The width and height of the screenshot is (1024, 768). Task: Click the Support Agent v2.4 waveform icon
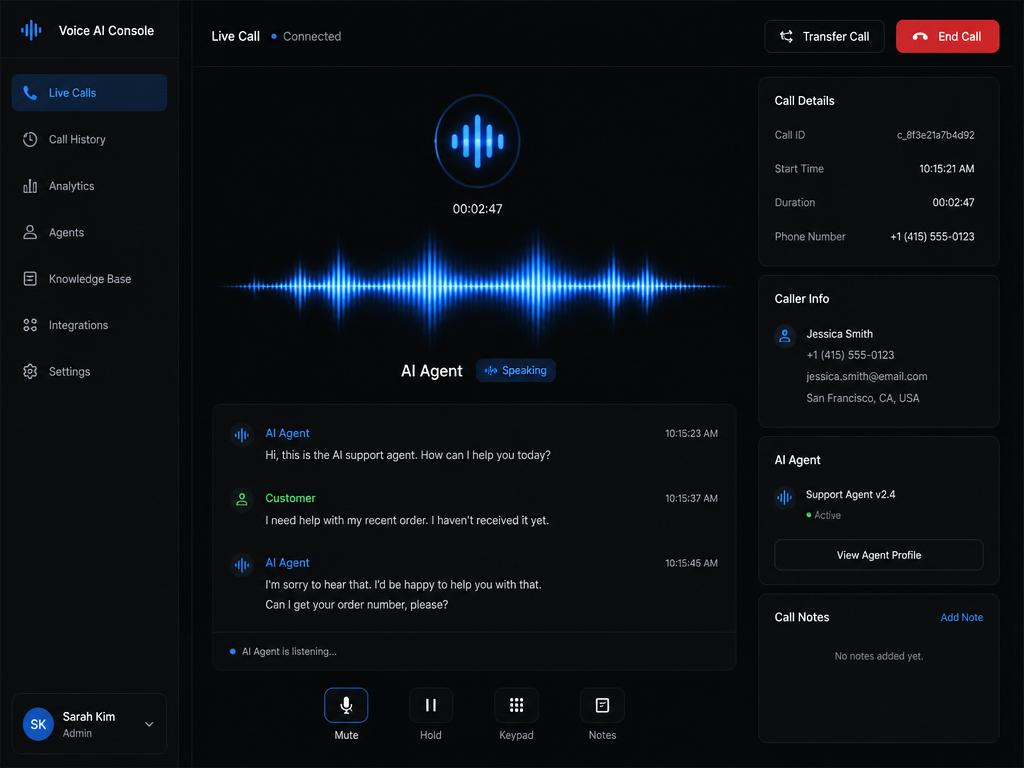[784, 498]
